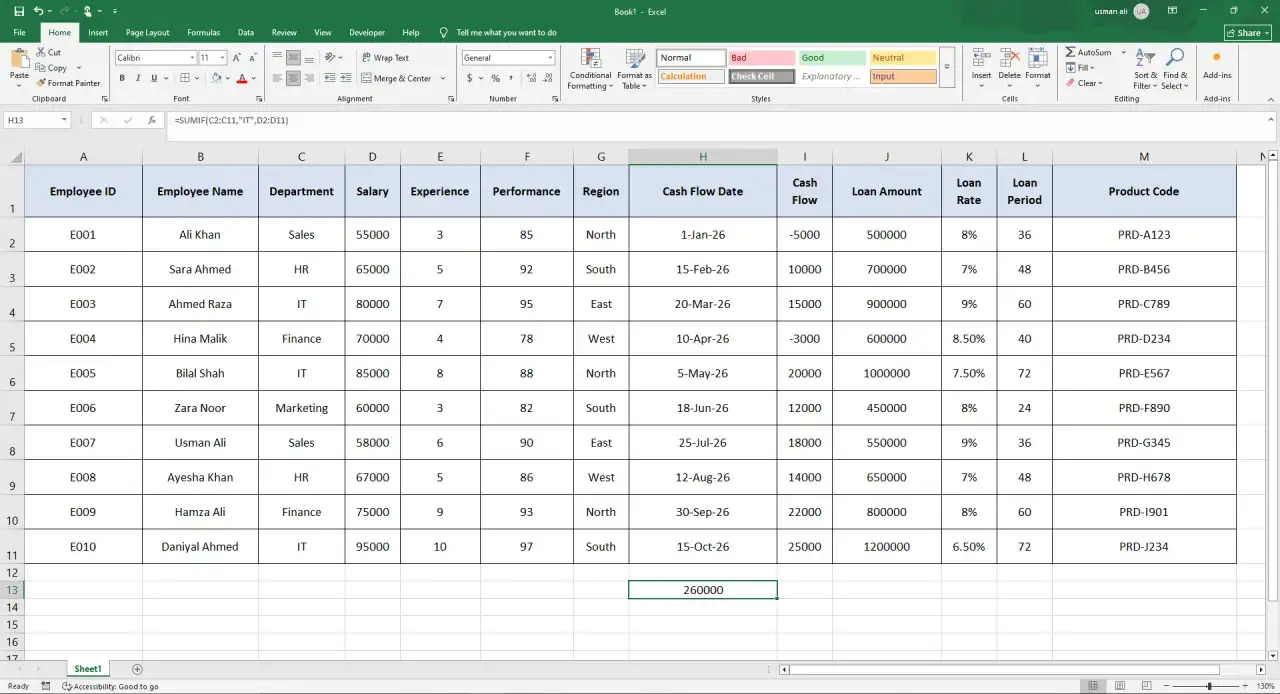The height and width of the screenshot is (694, 1280).
Task: Open AutoSum from the Editing group
Action: pyautogui.click(x=1088, y=52)
